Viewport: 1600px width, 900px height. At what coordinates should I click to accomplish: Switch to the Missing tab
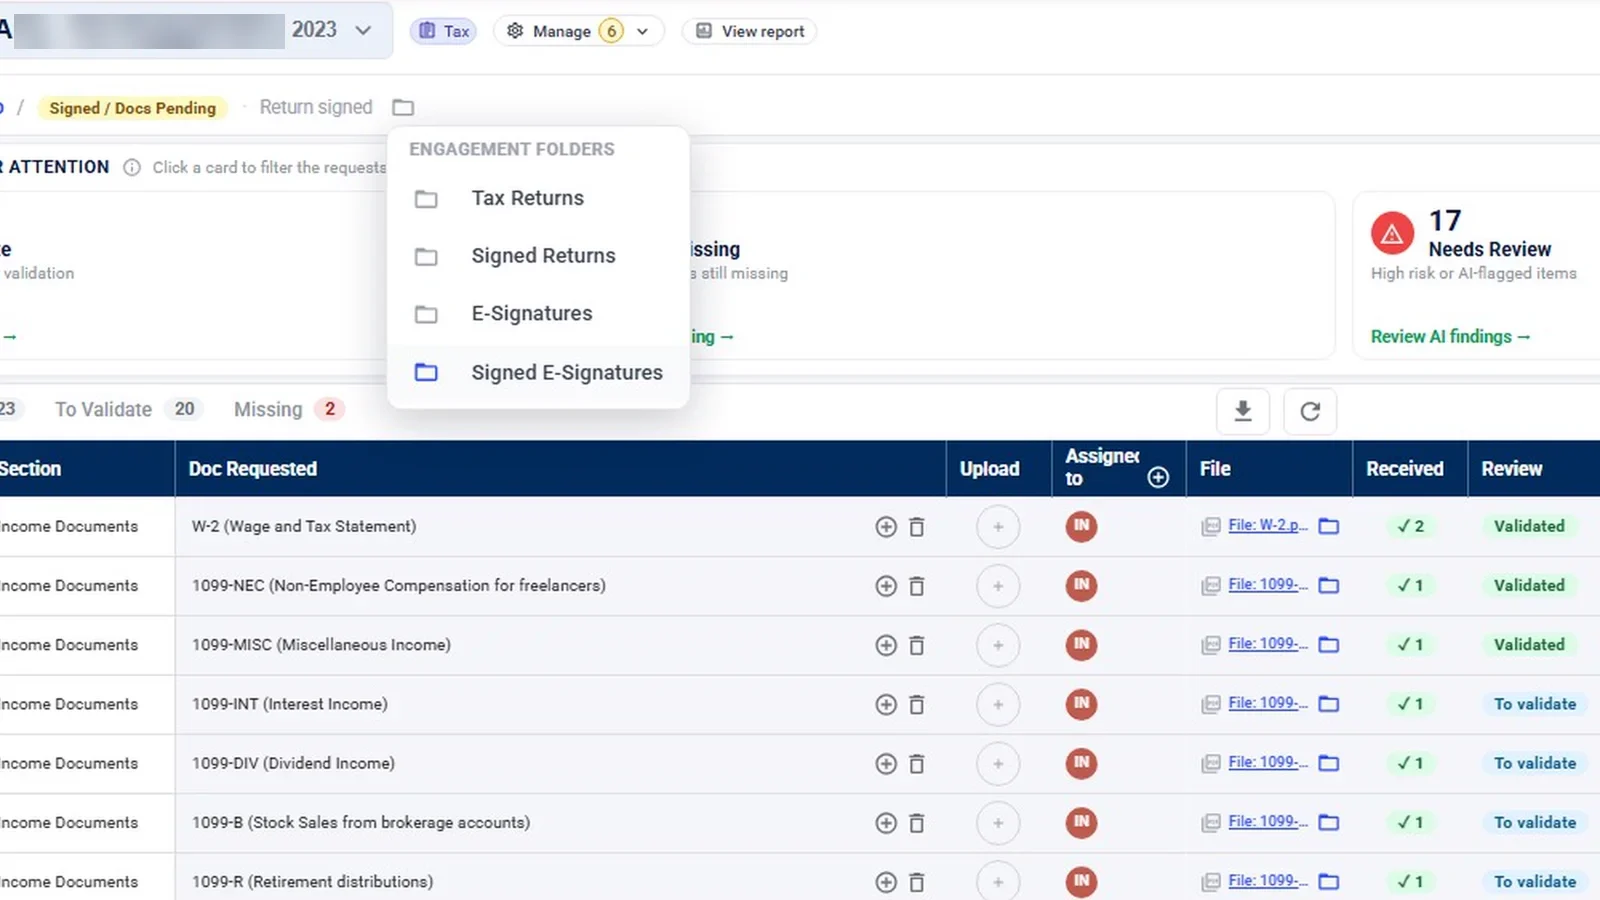coord(289,409)
